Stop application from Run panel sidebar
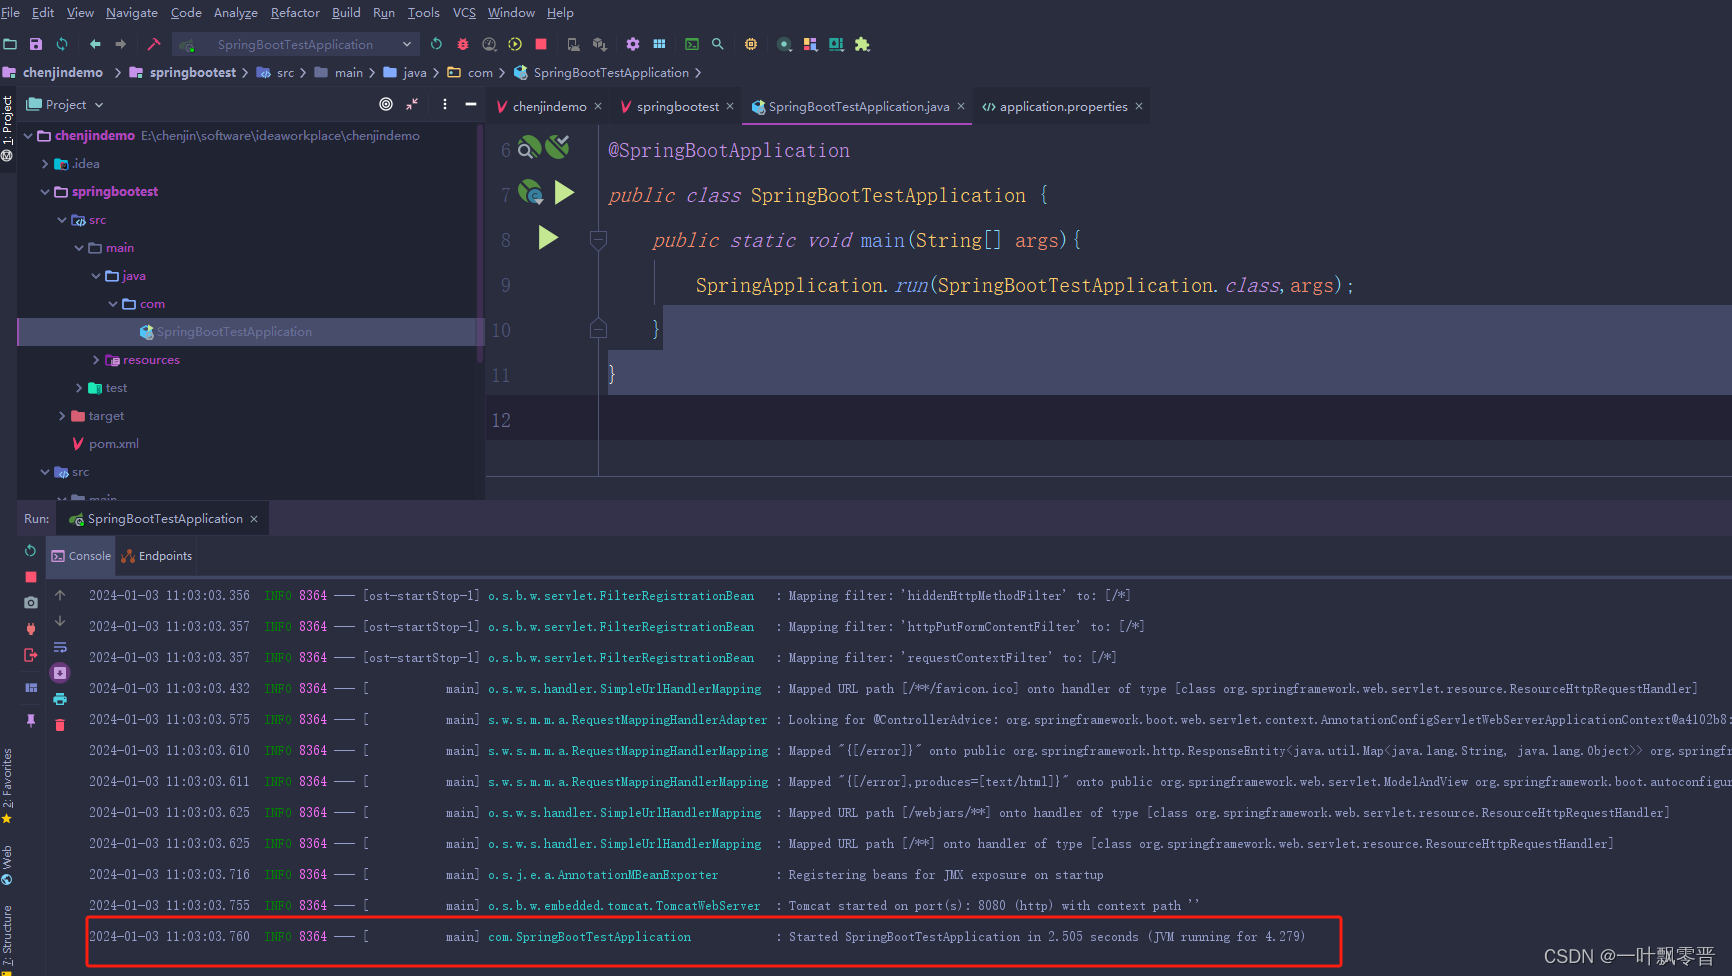The width and height of the screenshot is (1732, 976). point(31,577)
